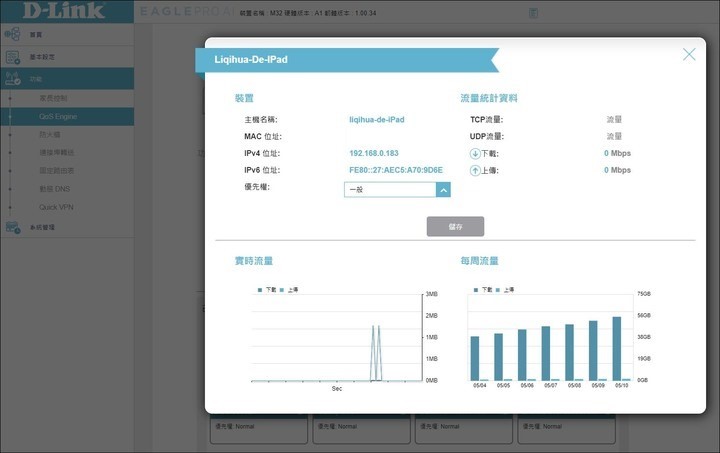The height and width of the screenshot is (453, 720).
Task: Click the 系統管理 management icon in sidebar
Action: tap(12, 227)
